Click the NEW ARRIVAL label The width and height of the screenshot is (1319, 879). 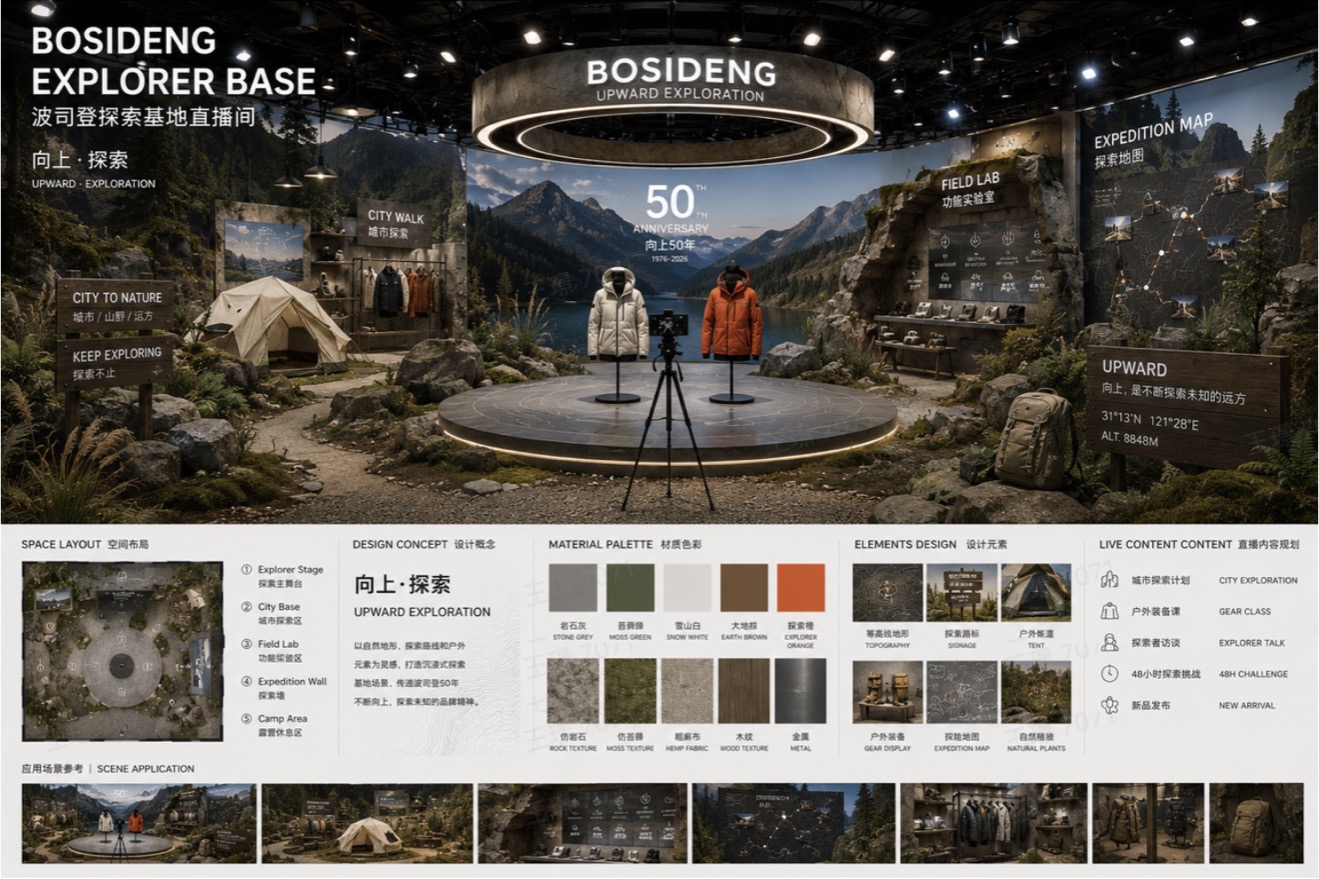1247,705
